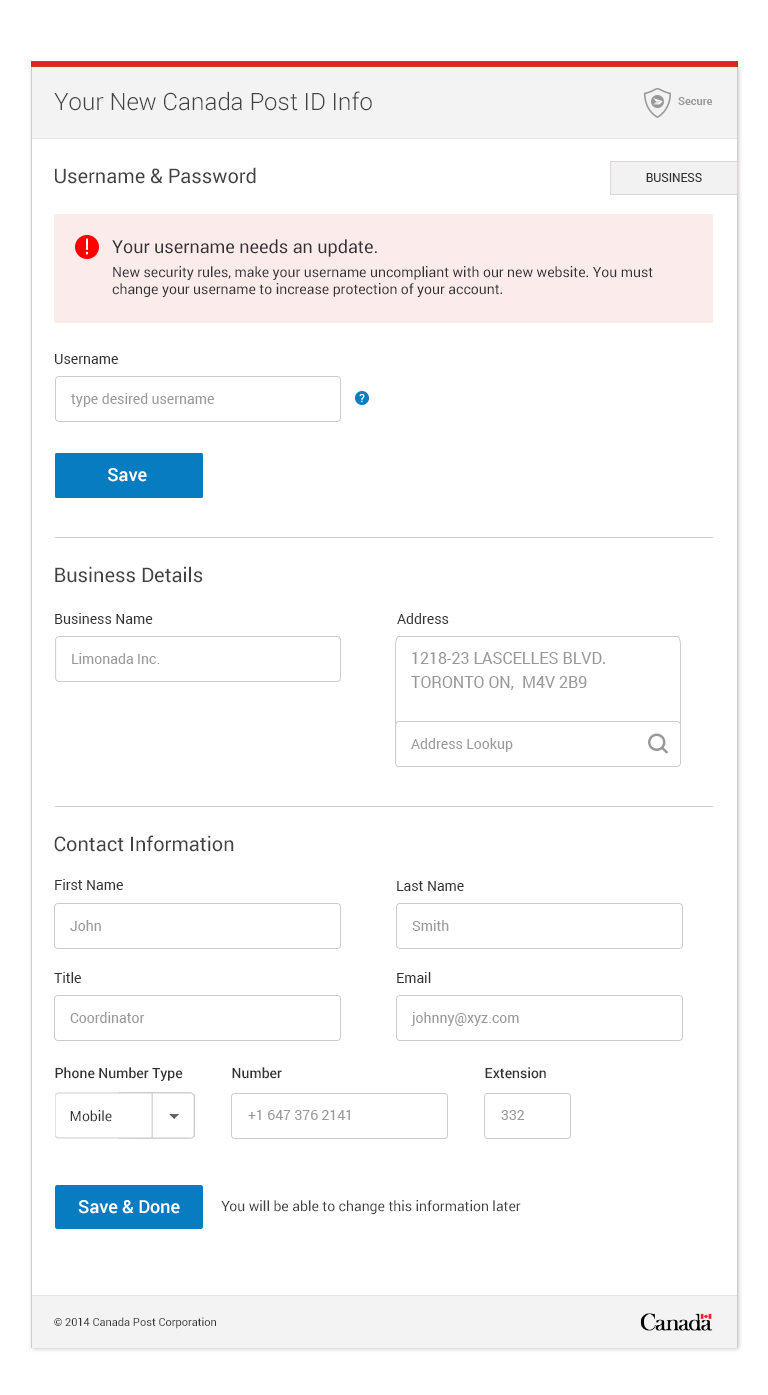Click the Extension input field
This screenshot has height=1395, width=768.
(527, 1116)
